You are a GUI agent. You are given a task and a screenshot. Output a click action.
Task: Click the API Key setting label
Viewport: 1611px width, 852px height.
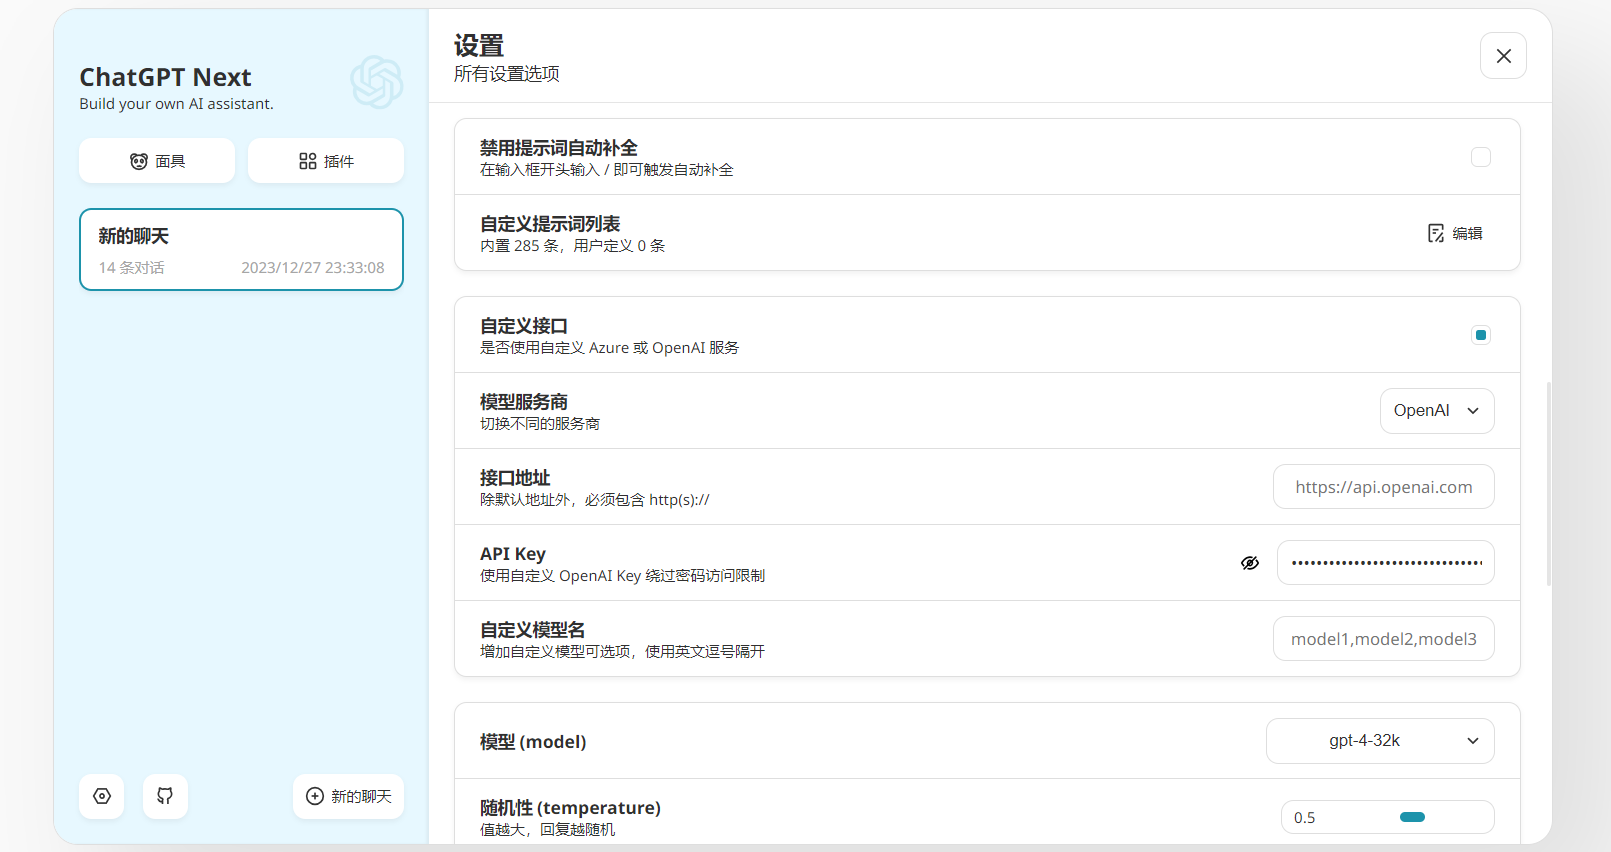coord(513,554)
